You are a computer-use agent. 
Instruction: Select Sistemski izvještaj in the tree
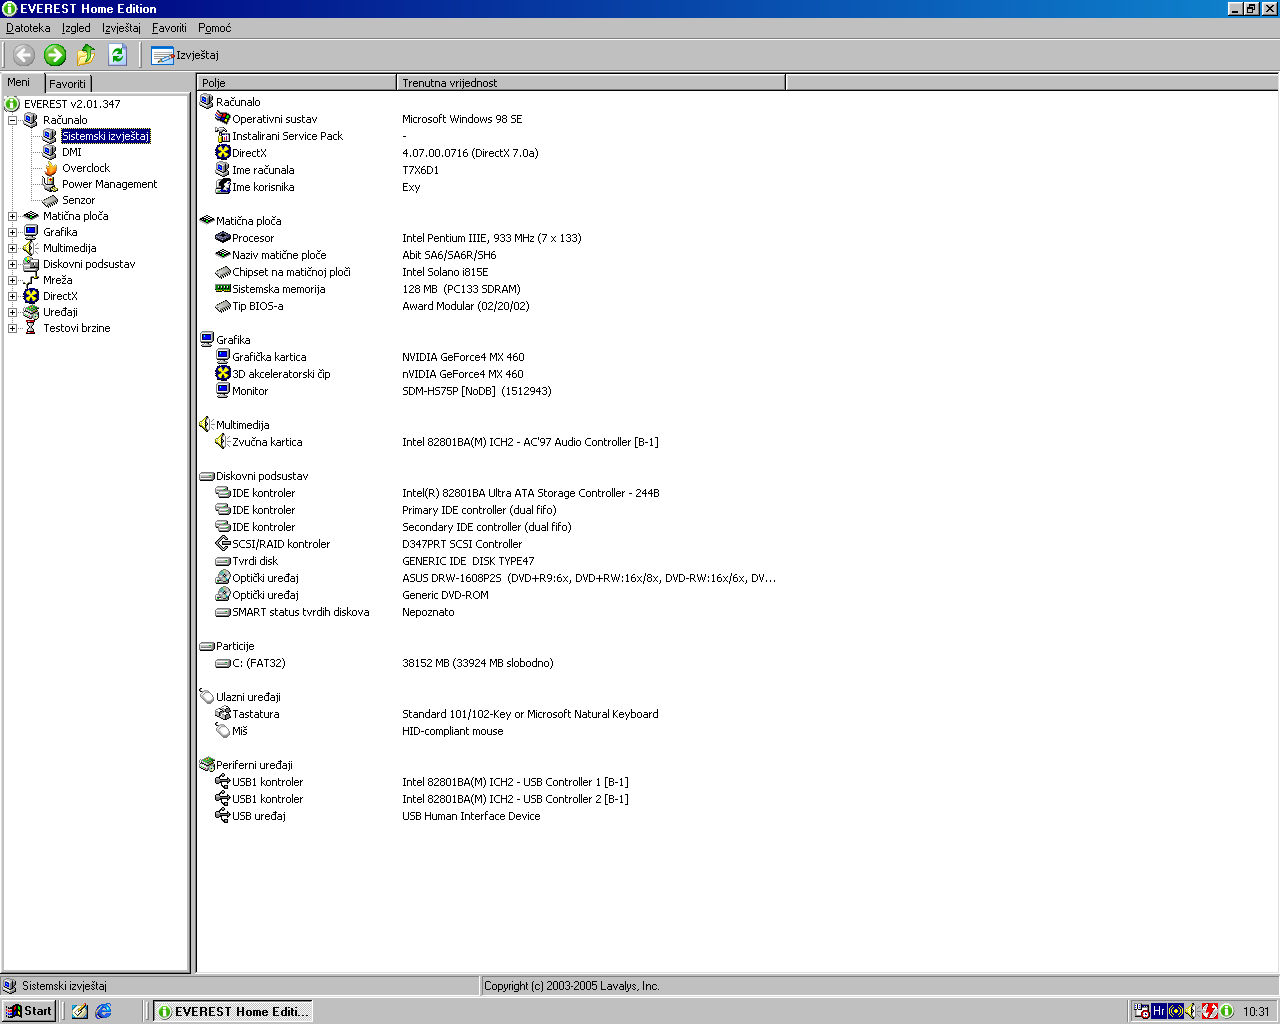click(105, 136)
